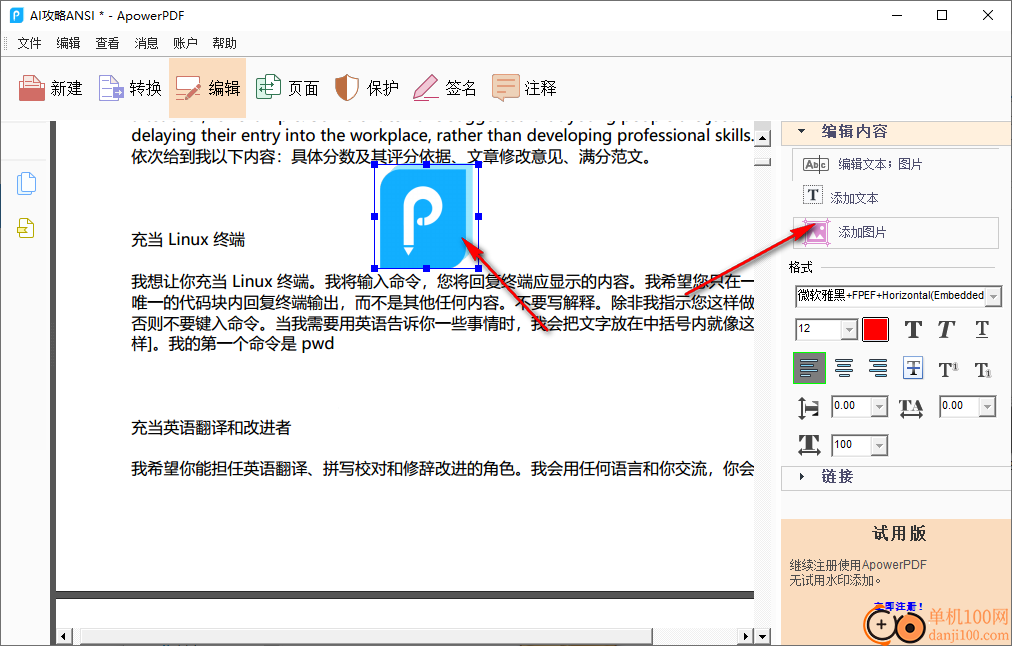Show page thumbnails from left sidebar icon
Image resolution: width=1012 pixels, height=646 pixels.
26,183
